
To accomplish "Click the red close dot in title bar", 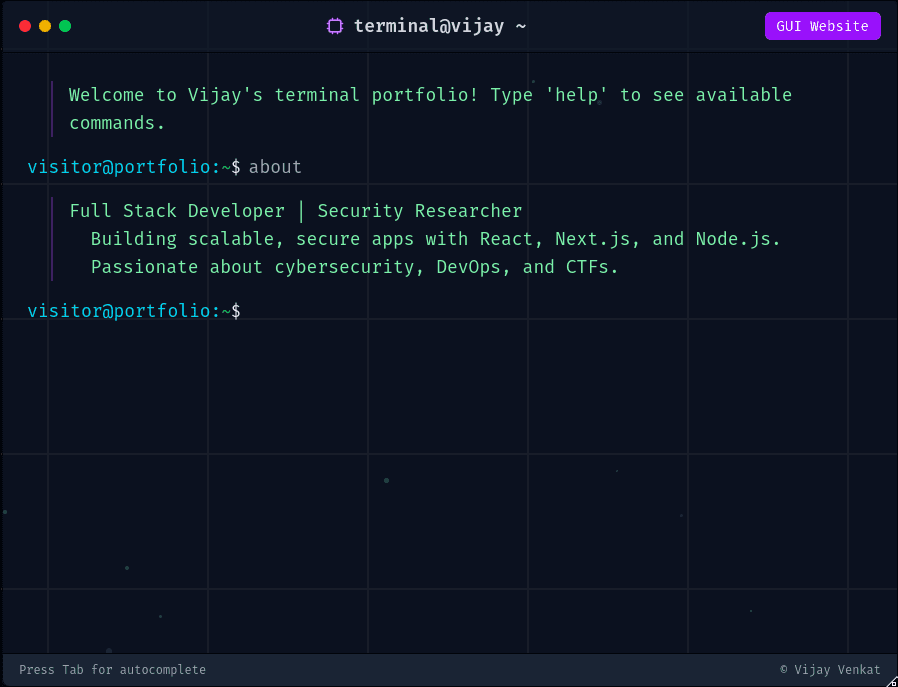I will (25, 26).
